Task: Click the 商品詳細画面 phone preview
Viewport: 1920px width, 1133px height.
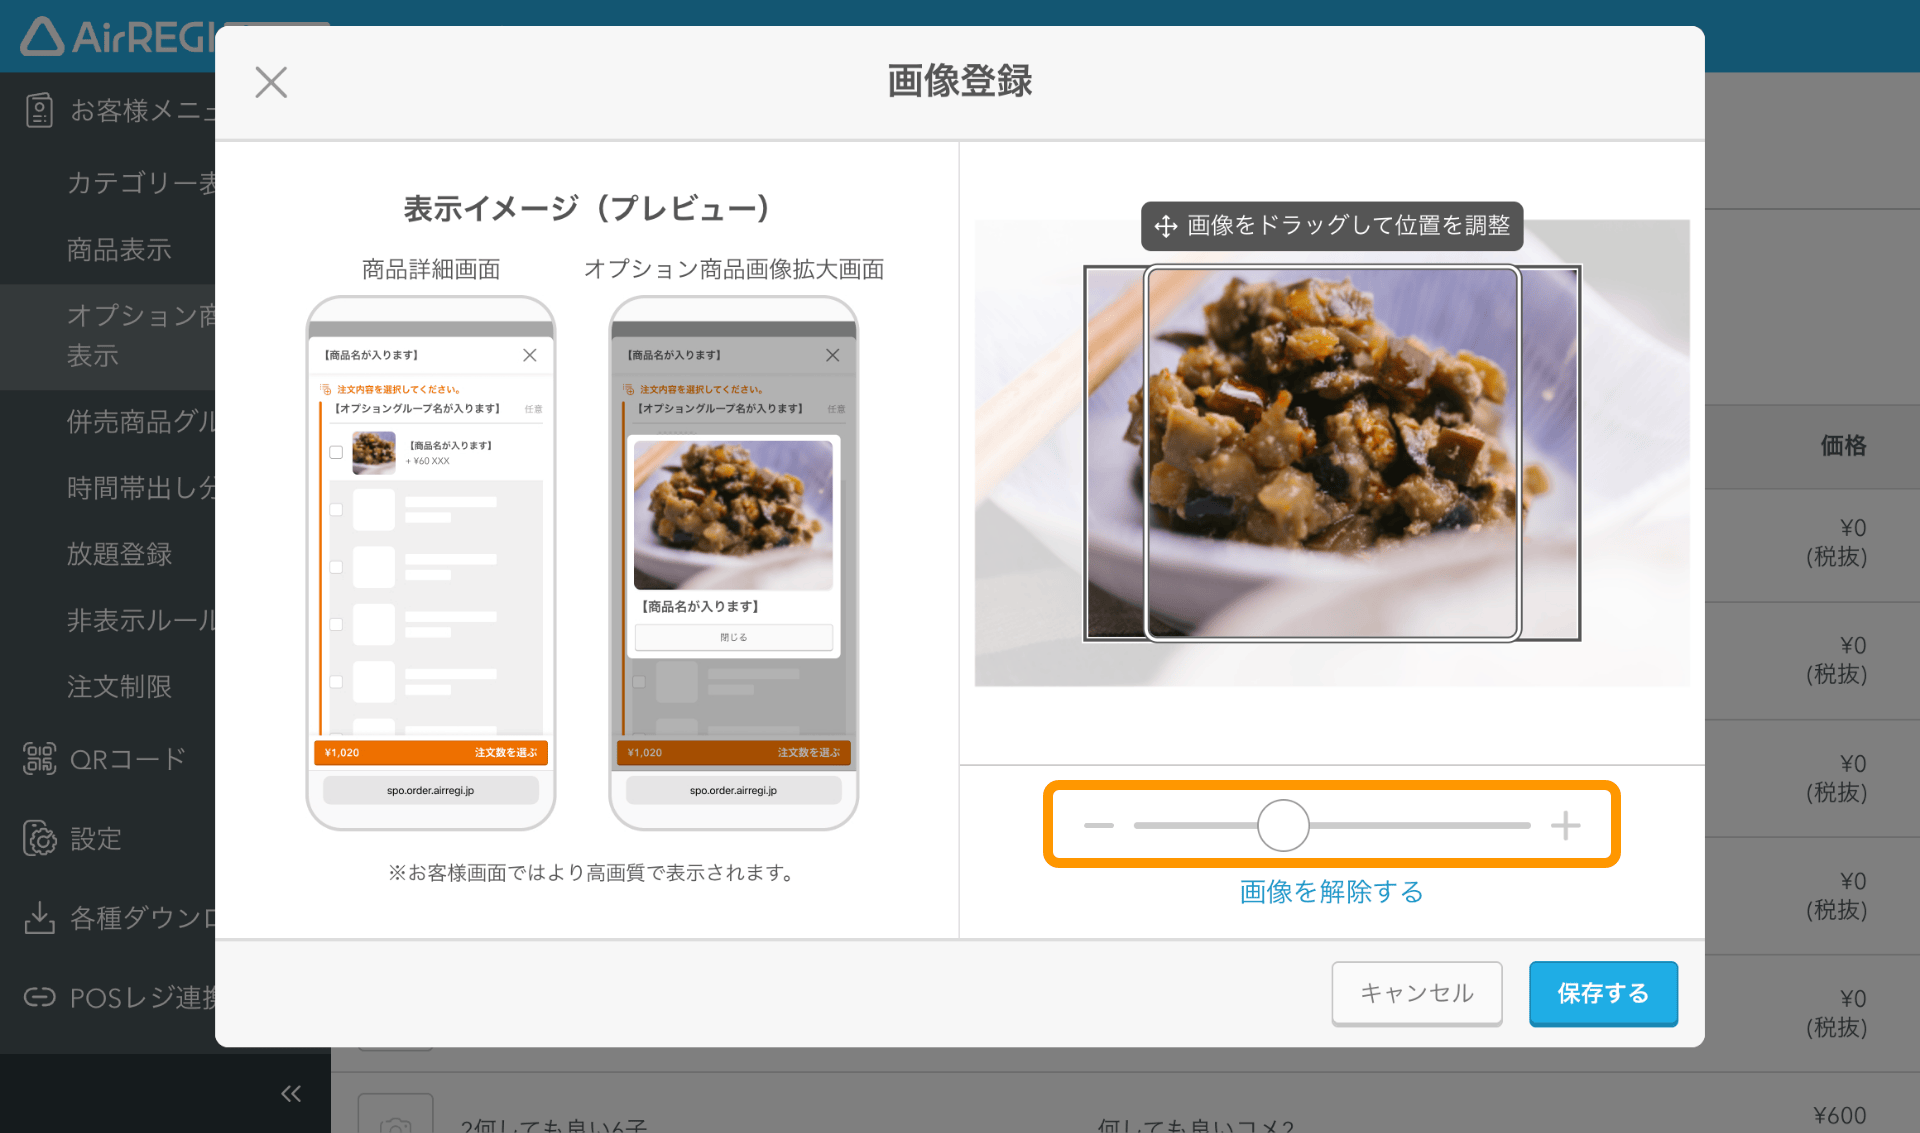Action: point(431,563)
